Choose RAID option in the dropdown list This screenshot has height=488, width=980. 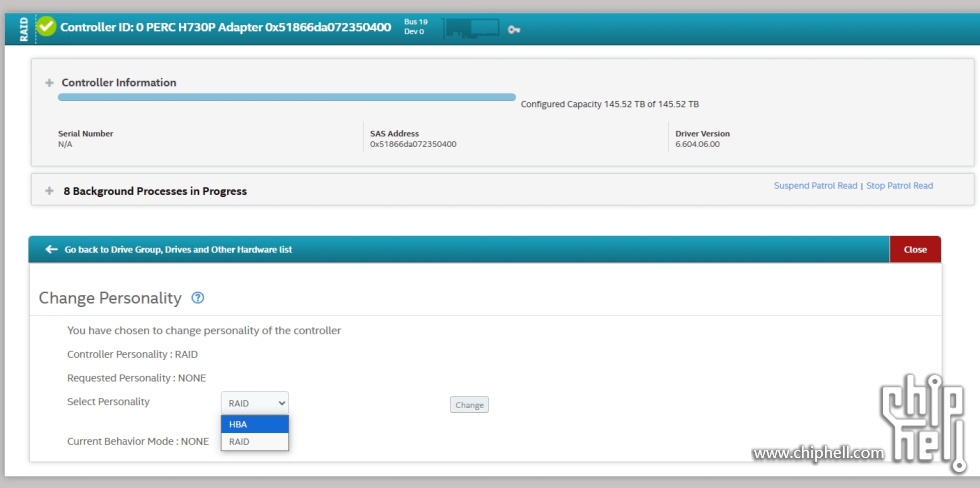(255, 442)
